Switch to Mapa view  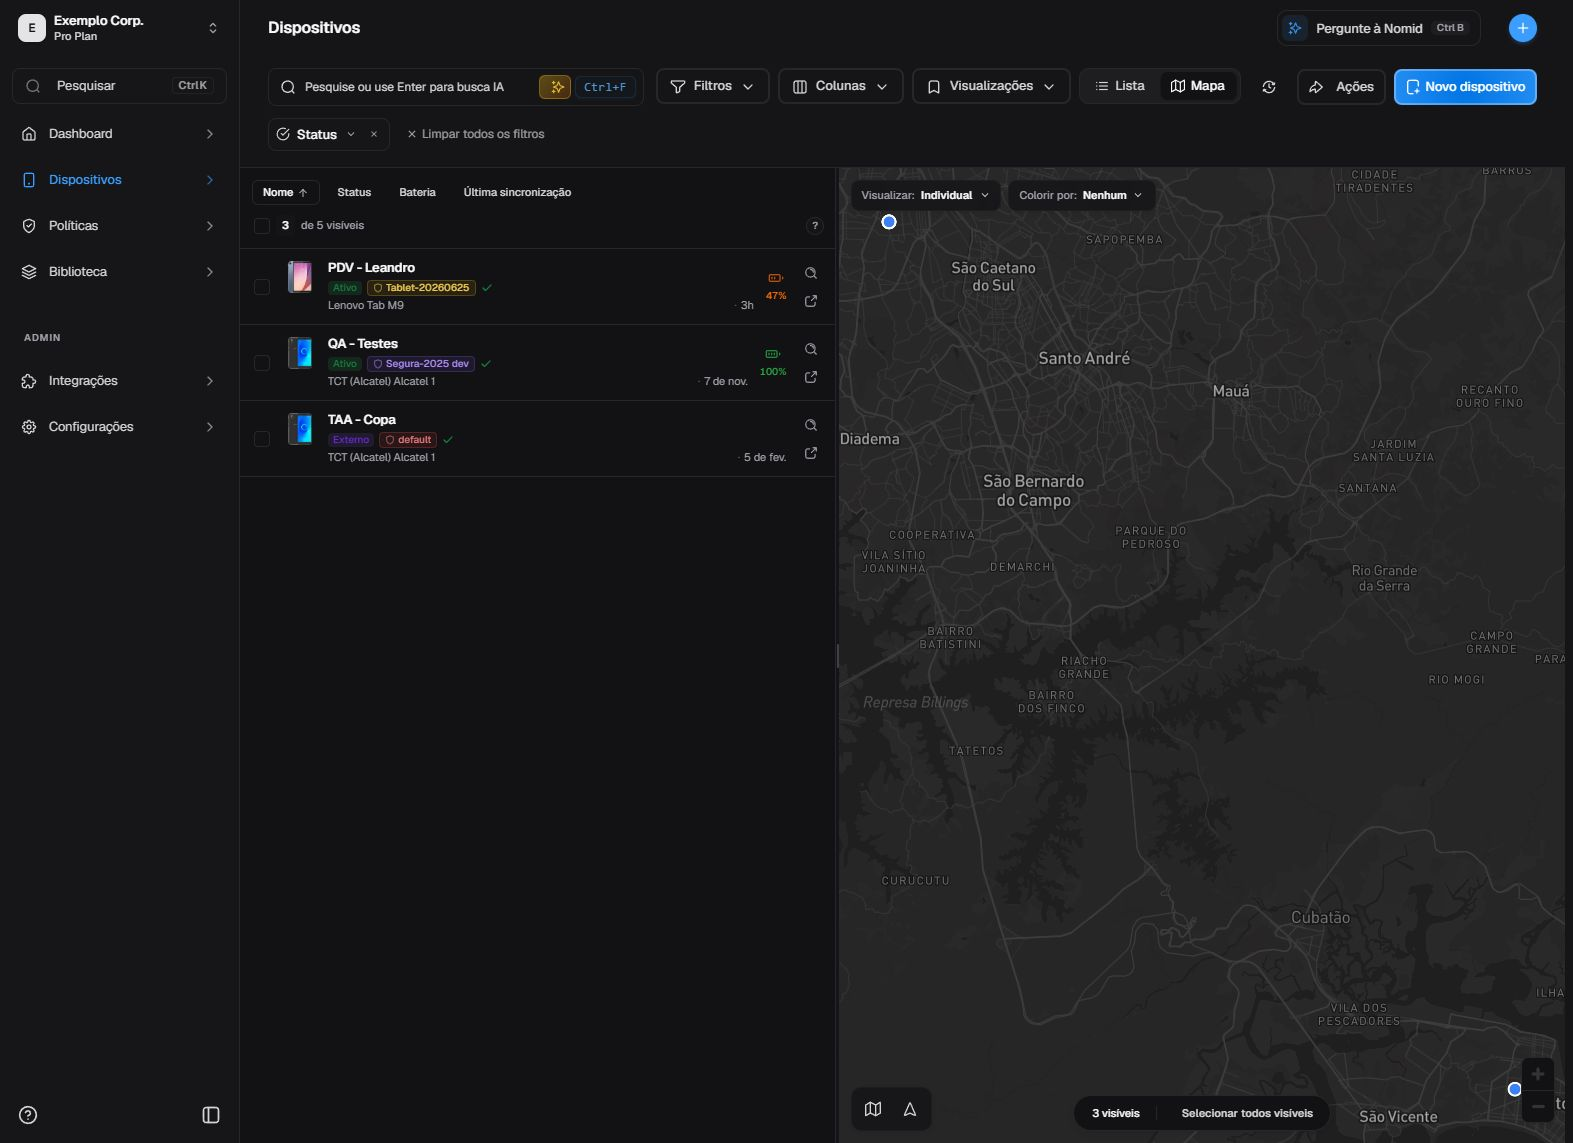pos(1198,86)
